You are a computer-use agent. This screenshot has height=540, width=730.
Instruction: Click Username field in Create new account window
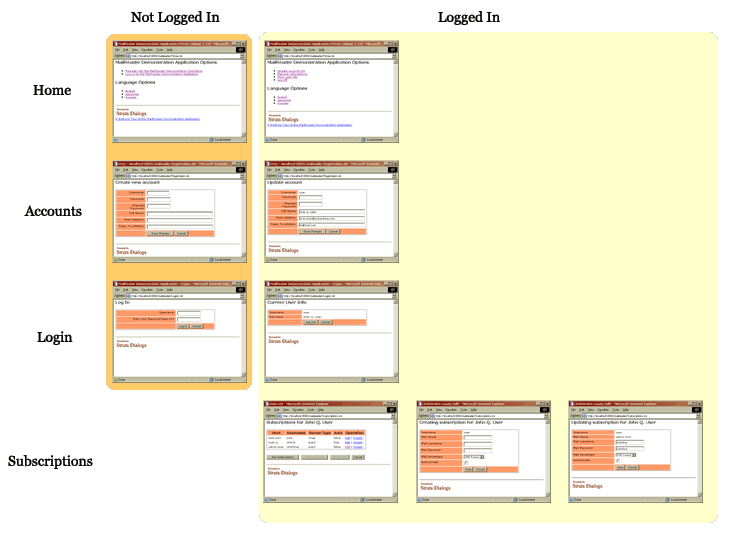[x=158, y=193]
